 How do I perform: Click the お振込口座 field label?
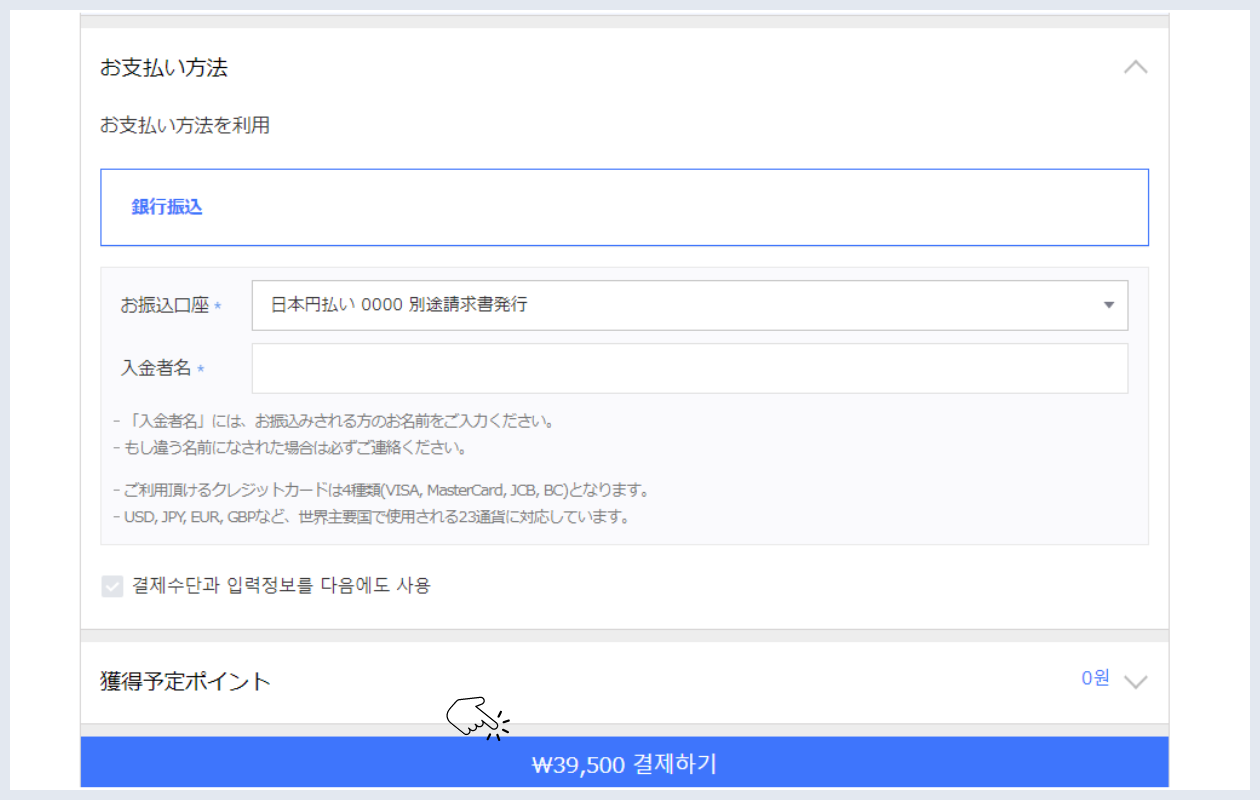coord(165,306)
